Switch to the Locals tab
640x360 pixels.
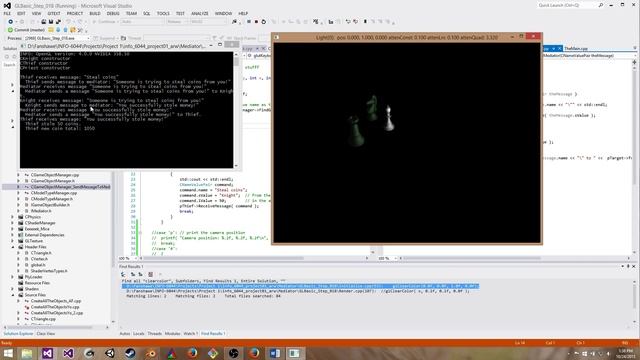[x=138, y=333]
